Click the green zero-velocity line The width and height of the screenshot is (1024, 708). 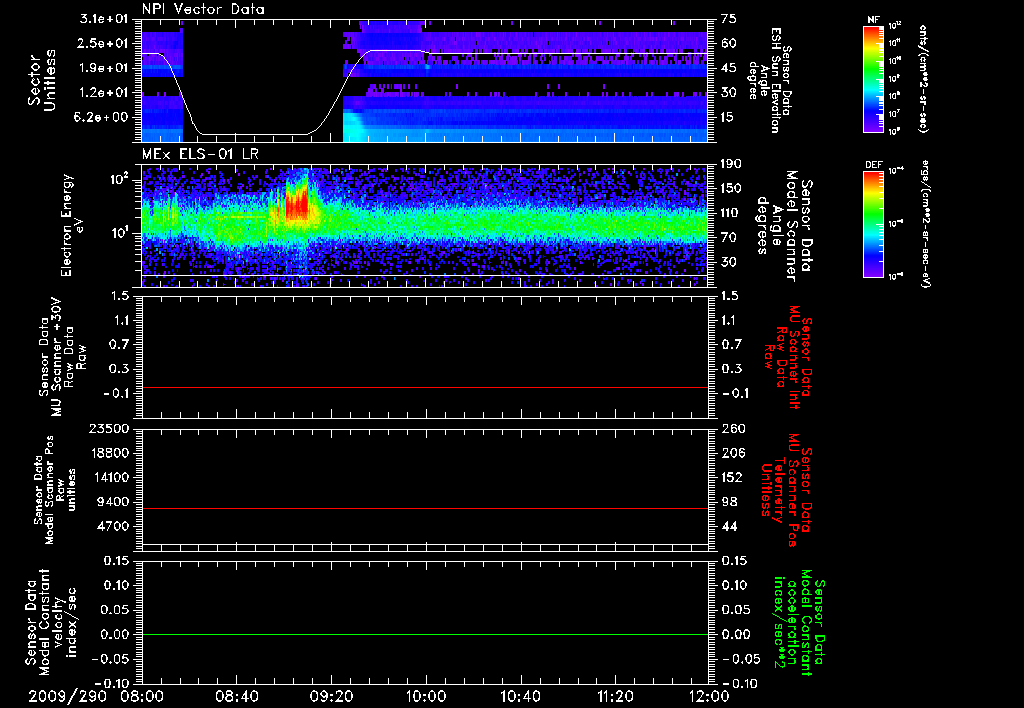click(x=425, y=634)
